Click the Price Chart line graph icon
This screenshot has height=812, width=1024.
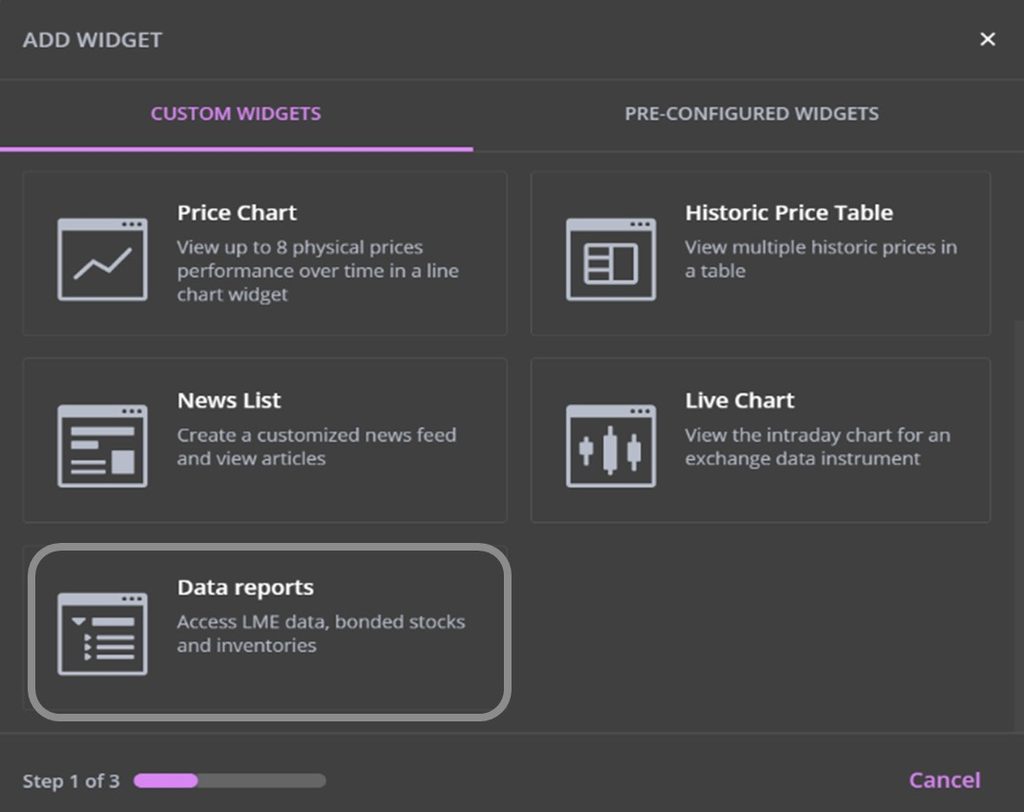click(102, 259)
